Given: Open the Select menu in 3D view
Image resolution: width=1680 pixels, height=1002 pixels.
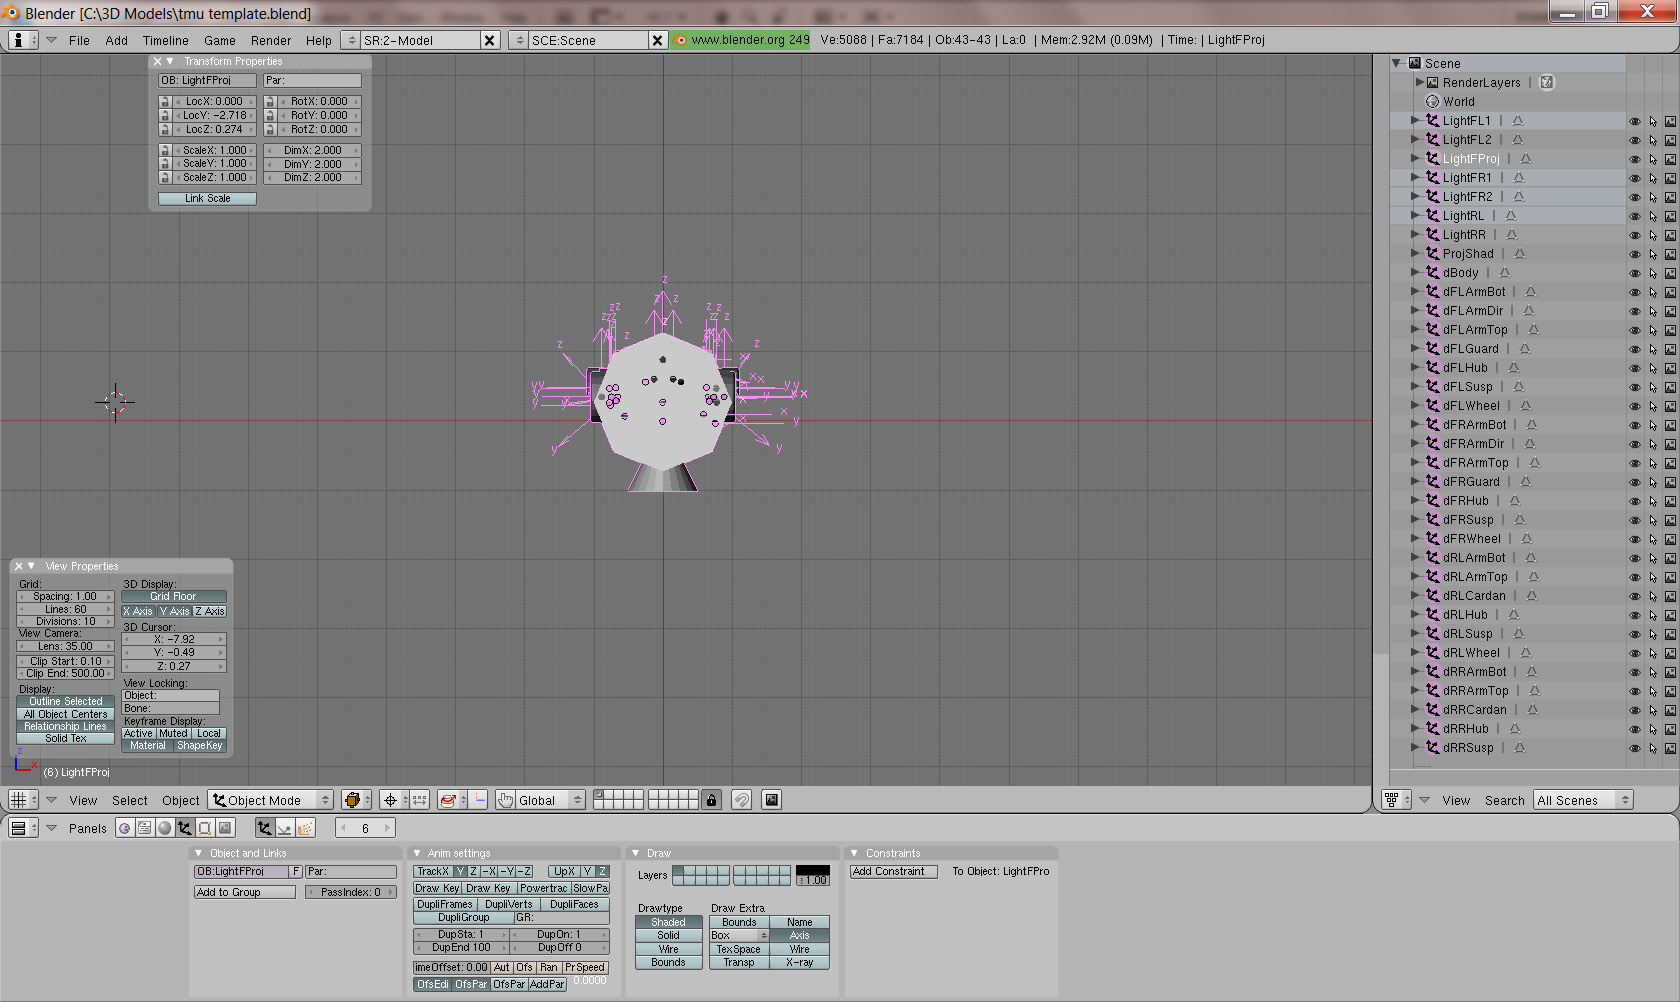Looking at the screenshot, I should click(x=129, y=800).
